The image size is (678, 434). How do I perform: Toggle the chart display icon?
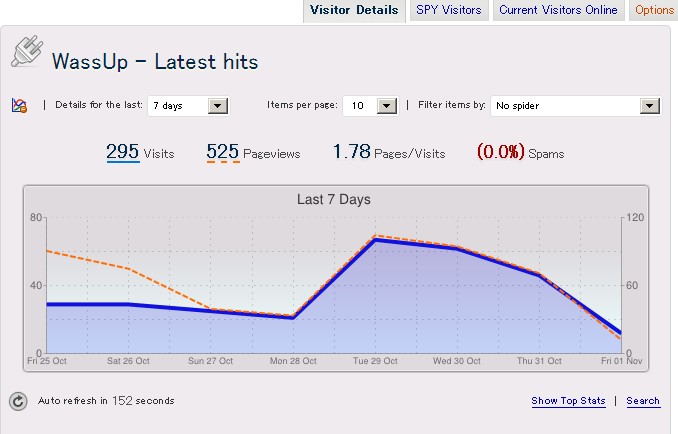[x=19, y=105]
